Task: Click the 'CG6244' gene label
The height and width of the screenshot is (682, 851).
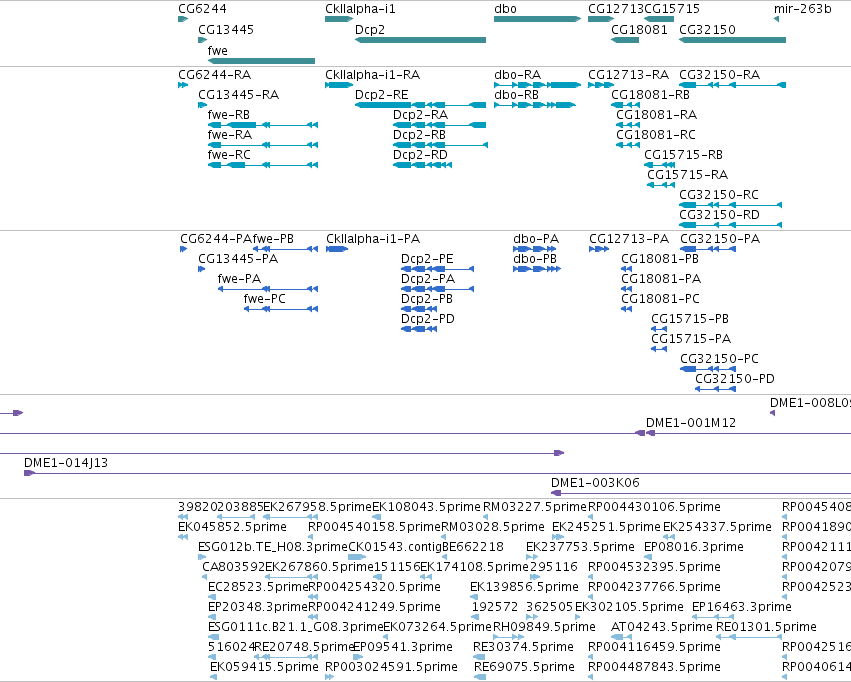Action: point(202,9)
